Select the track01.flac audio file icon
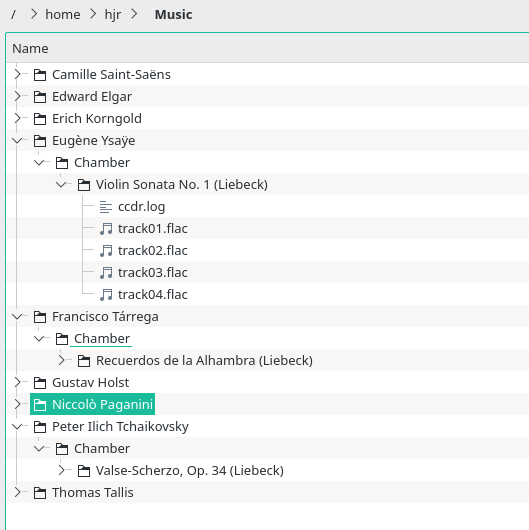Viewport: 529px width, 530px height. [x=106, y=229]
